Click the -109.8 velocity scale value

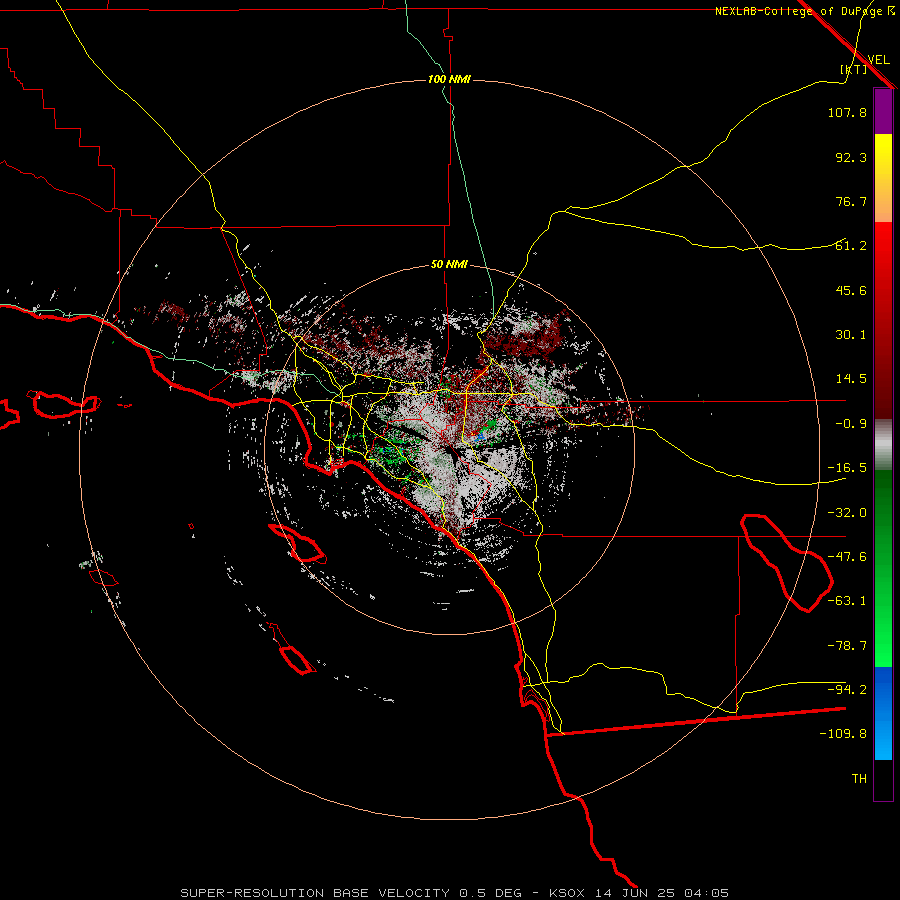[843, 734]
